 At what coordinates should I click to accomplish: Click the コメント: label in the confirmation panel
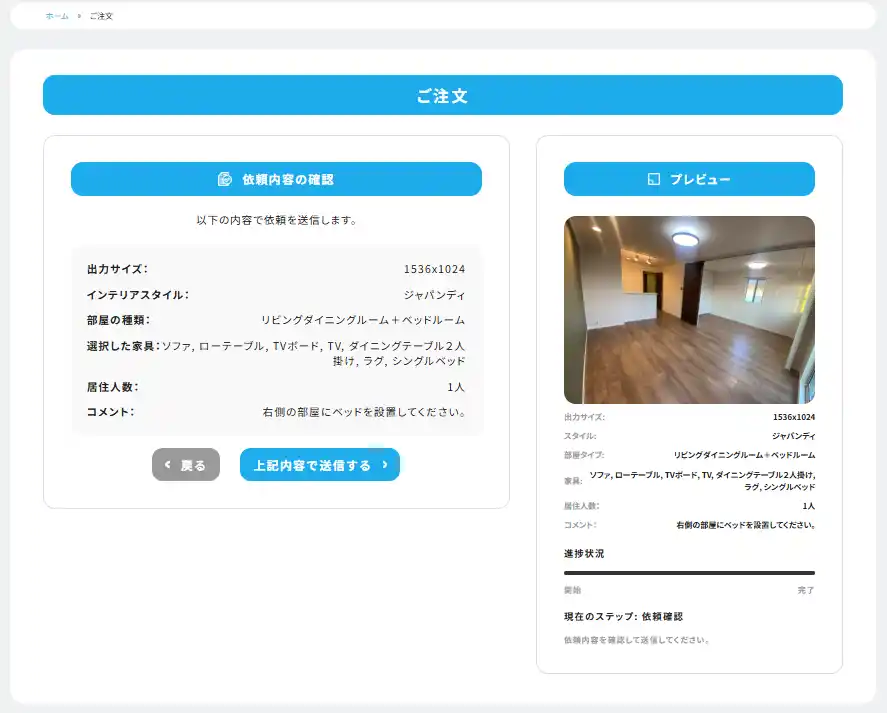point(110,412)
